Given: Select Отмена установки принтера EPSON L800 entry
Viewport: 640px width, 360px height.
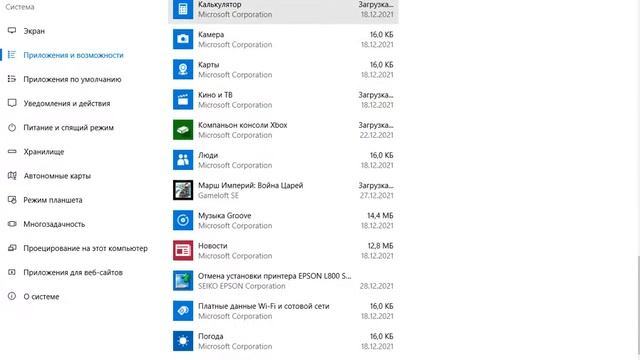Looking at the screenshot, I should pyautogui.click(x=283, y=281).
